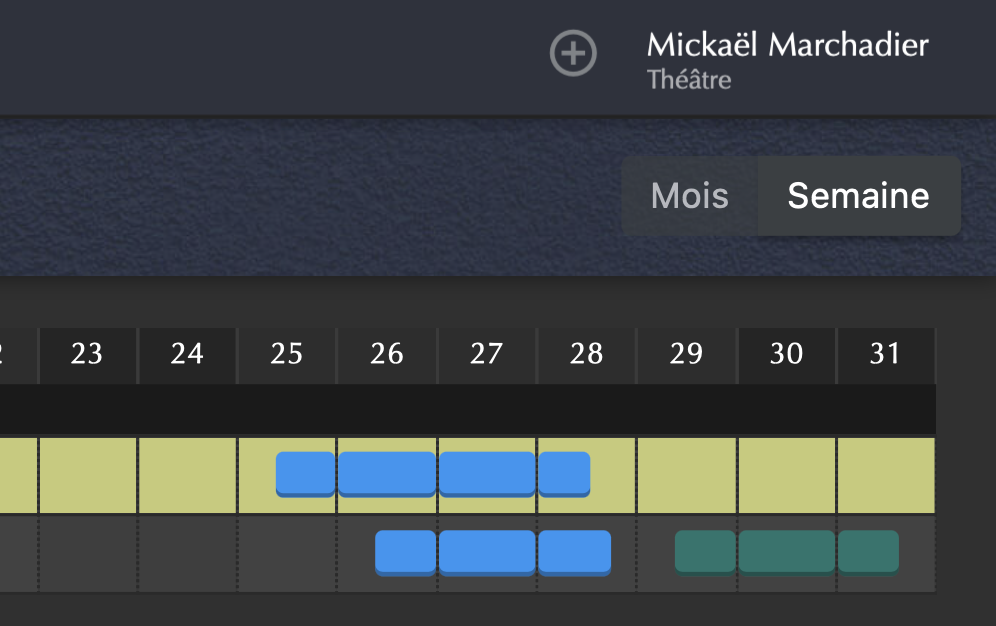
Task: Select day 25 column header
Action: click(x=287, y=354)
